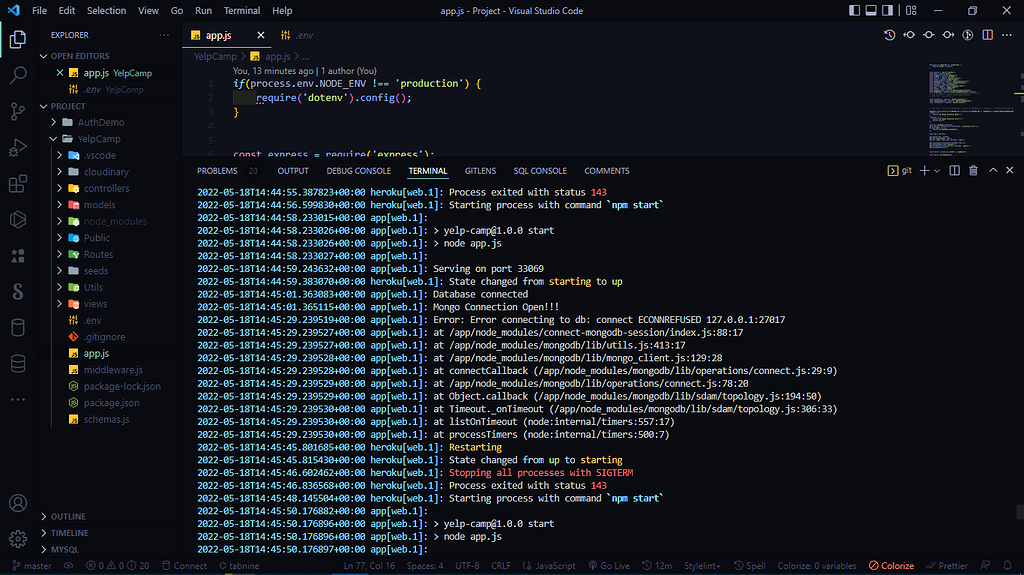
Task: Toggle primary side bar visibility
Action: tap(855, 11)
